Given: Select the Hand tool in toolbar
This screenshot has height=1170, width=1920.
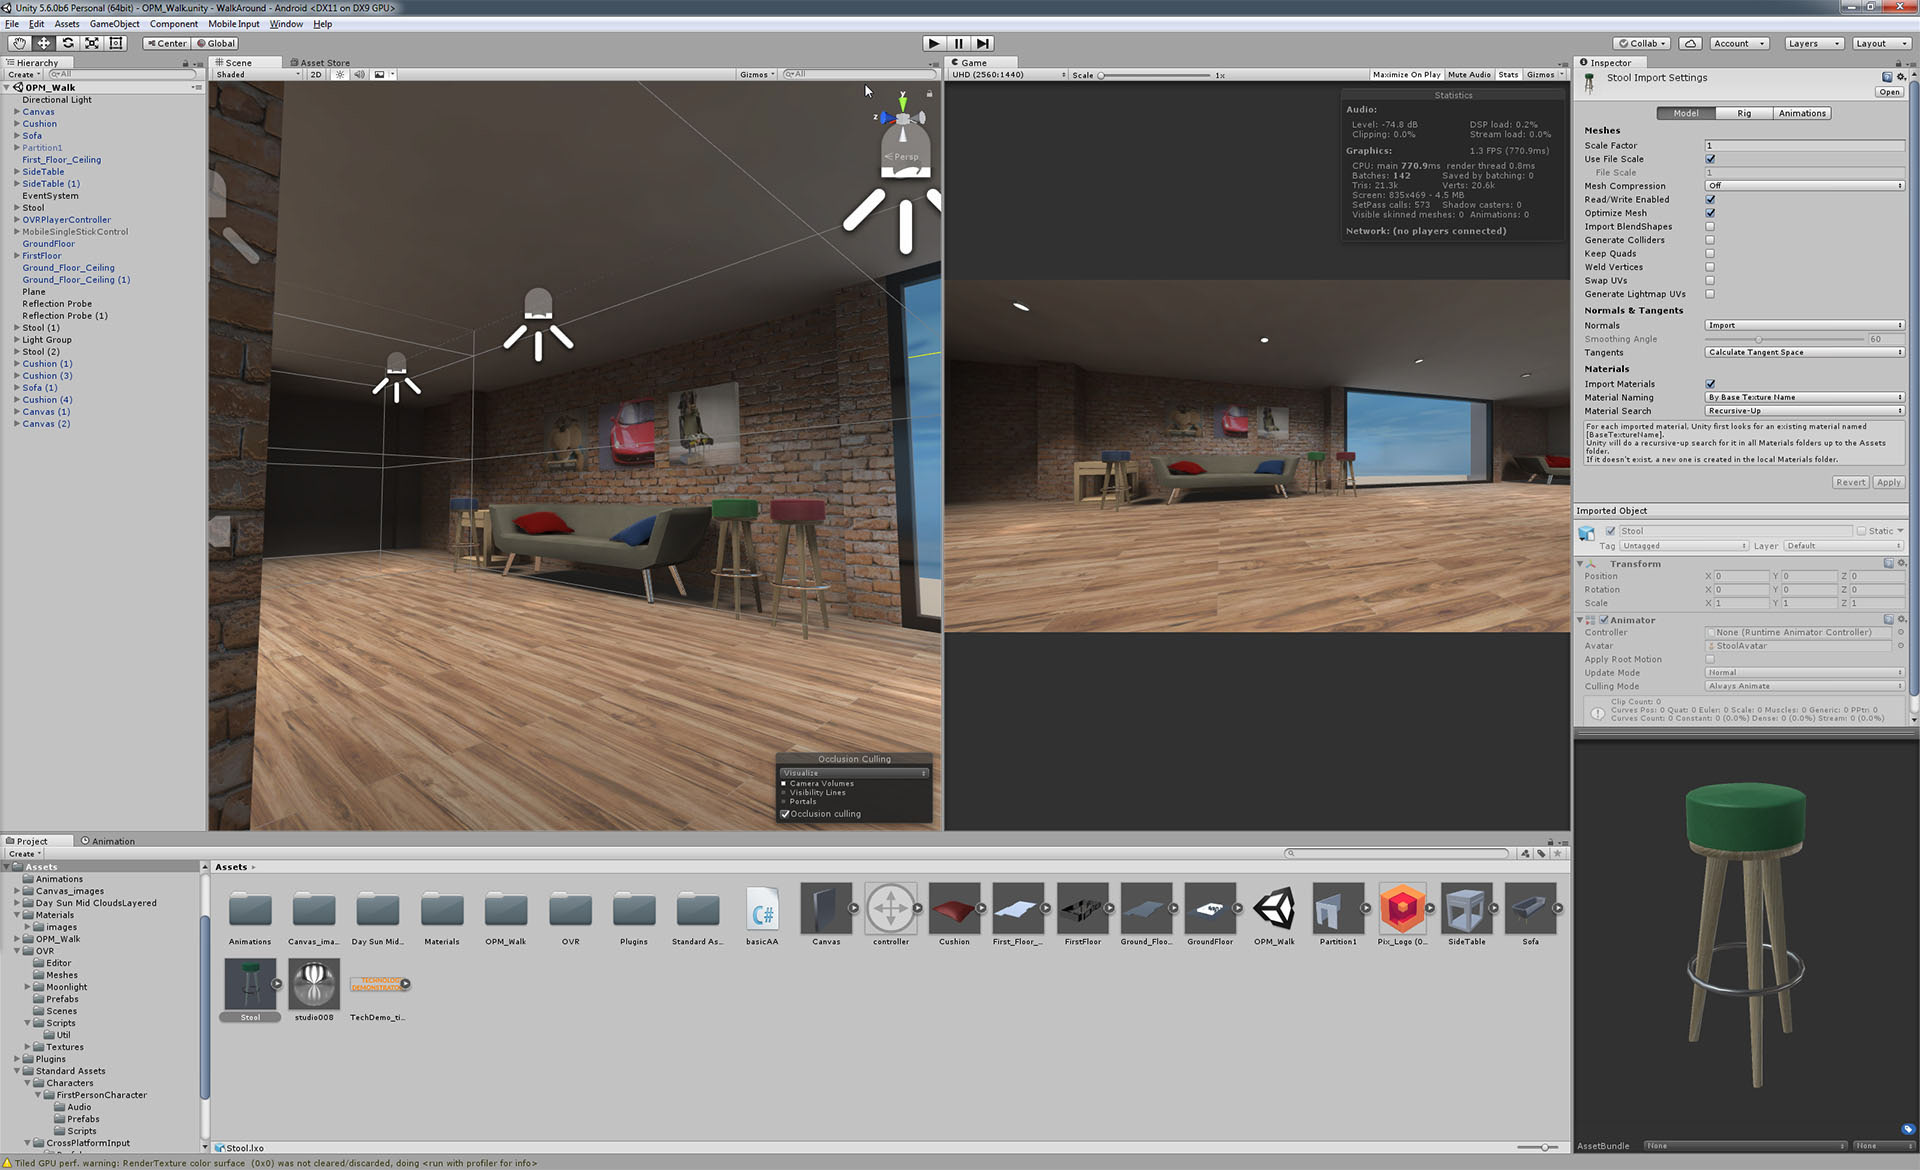Looking at the screenshot, I should pos(19,43).
